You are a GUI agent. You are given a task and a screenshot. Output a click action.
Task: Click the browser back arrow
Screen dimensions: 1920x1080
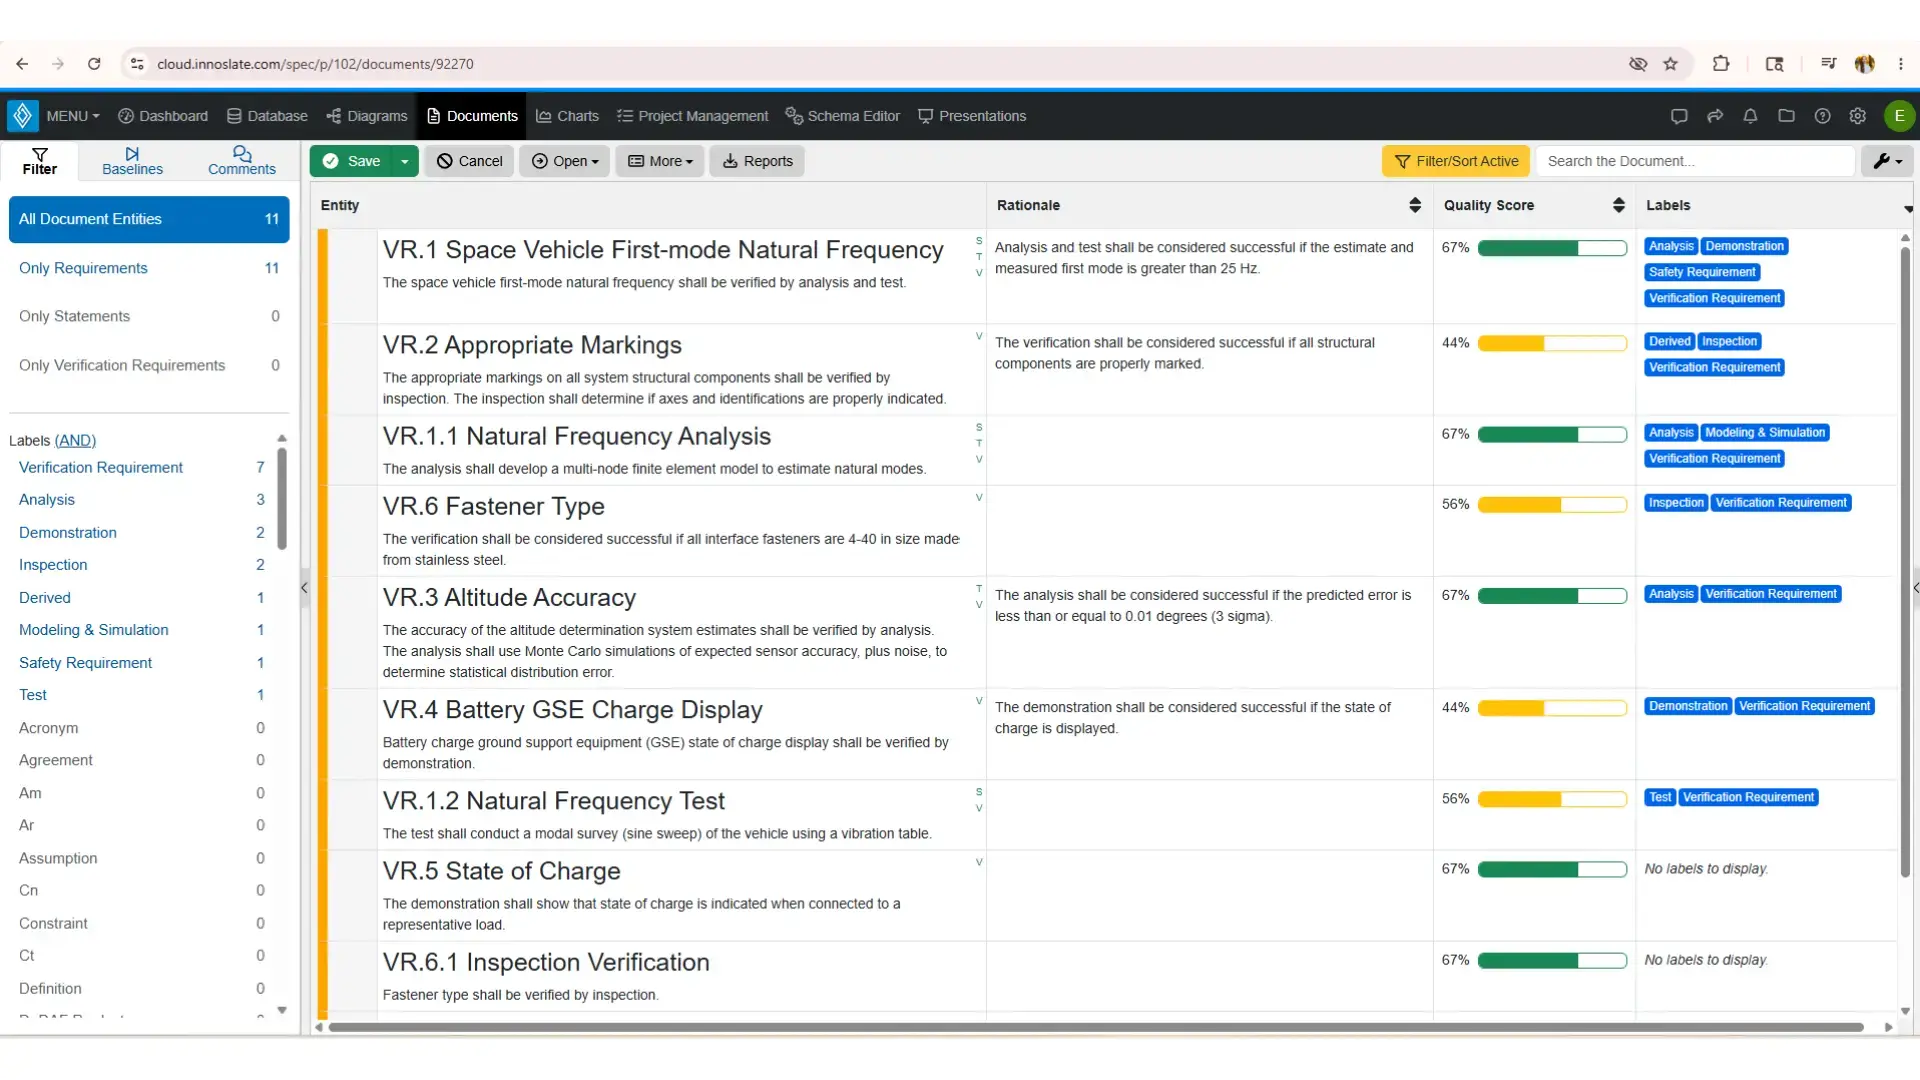pyautogui.click(x=22, y=64)
